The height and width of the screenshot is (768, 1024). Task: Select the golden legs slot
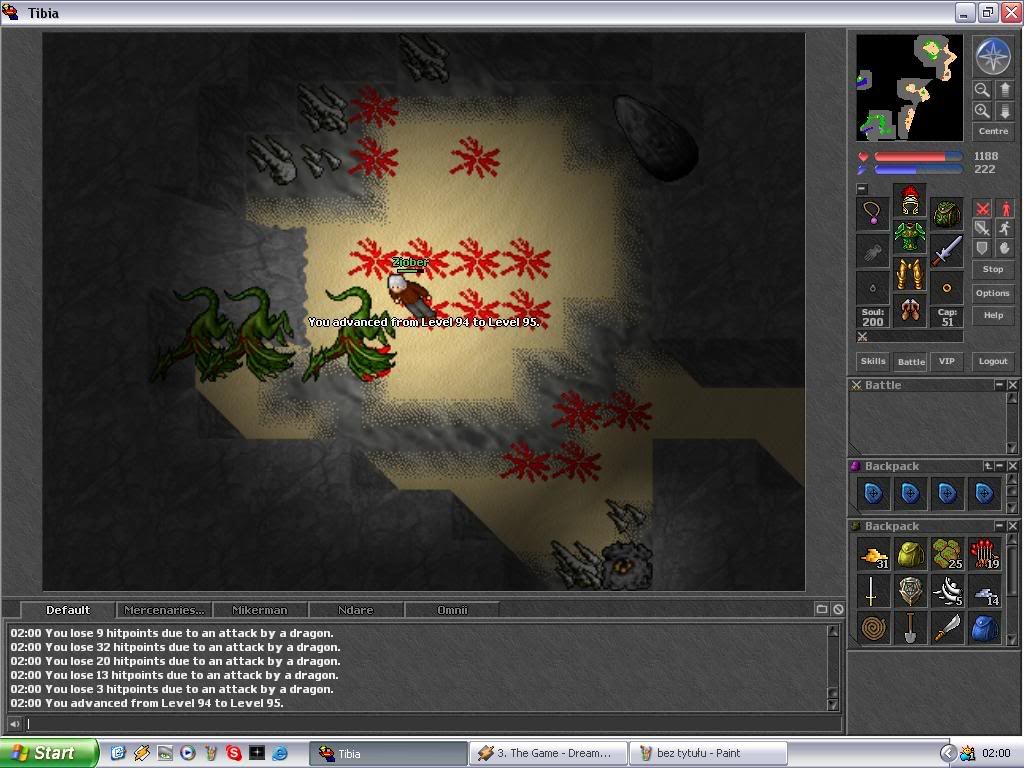pyautogui.click(x=910, y=274)
